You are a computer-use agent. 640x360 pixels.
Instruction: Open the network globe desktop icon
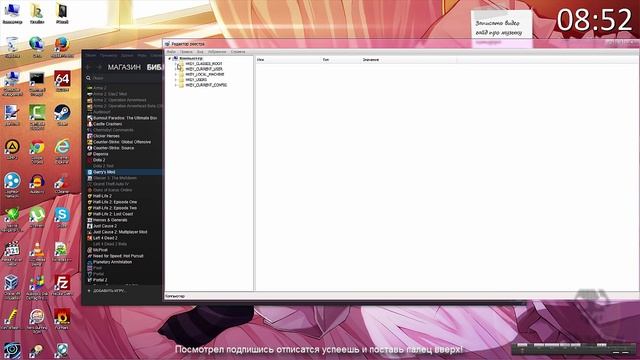37,47
